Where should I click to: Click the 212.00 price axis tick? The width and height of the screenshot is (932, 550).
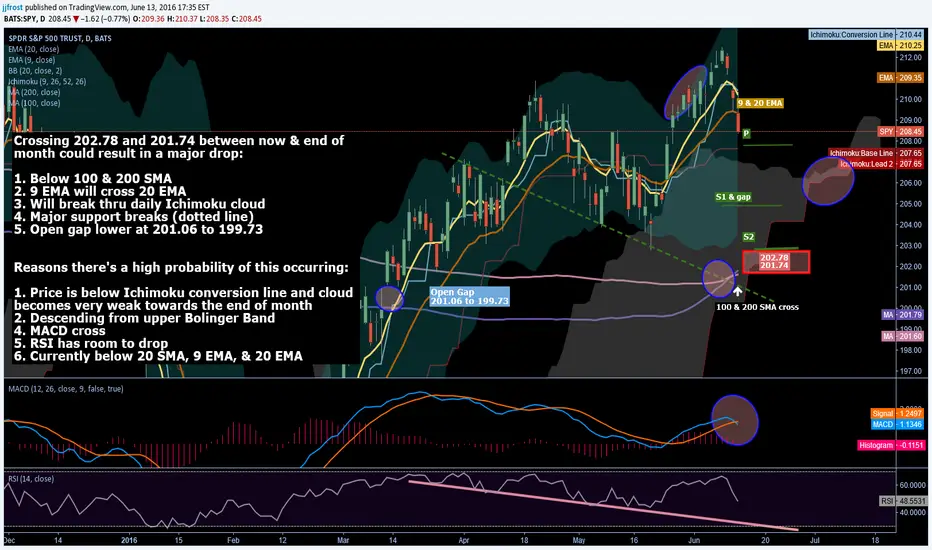click(911, 57)
